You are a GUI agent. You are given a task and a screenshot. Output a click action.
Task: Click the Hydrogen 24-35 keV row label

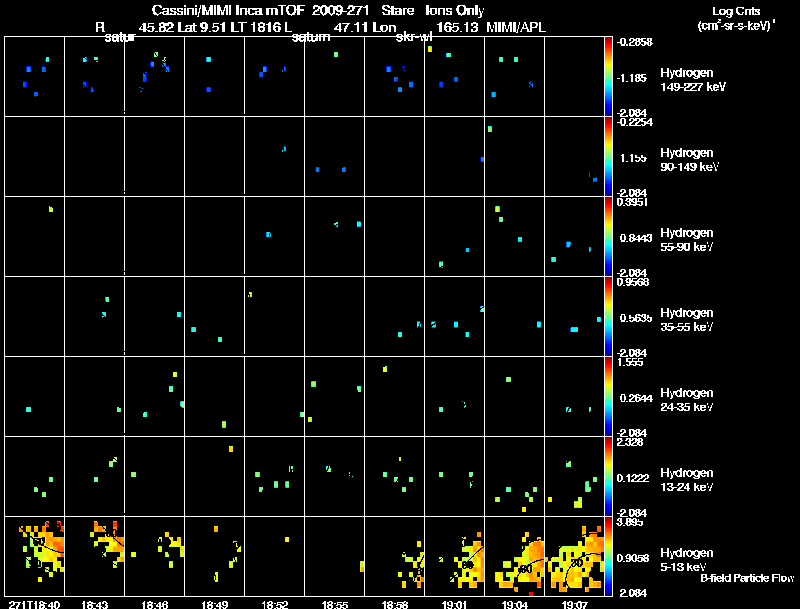pos(687,400)
